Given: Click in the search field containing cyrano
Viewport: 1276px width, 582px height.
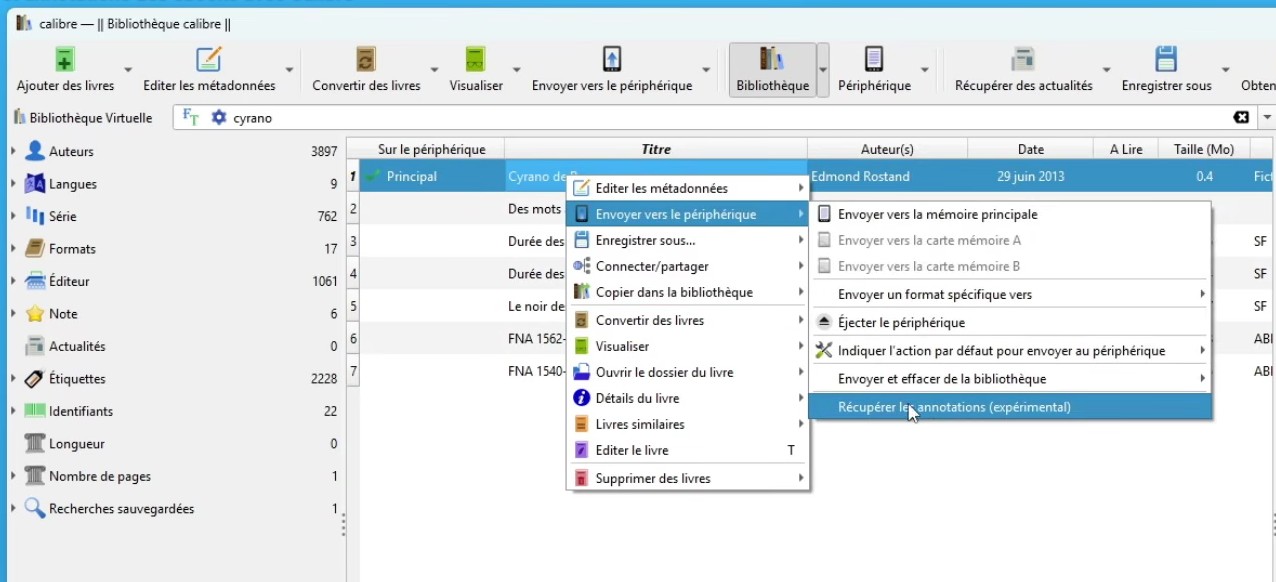Looking at the screenshot, I should [x=700, y=118].
